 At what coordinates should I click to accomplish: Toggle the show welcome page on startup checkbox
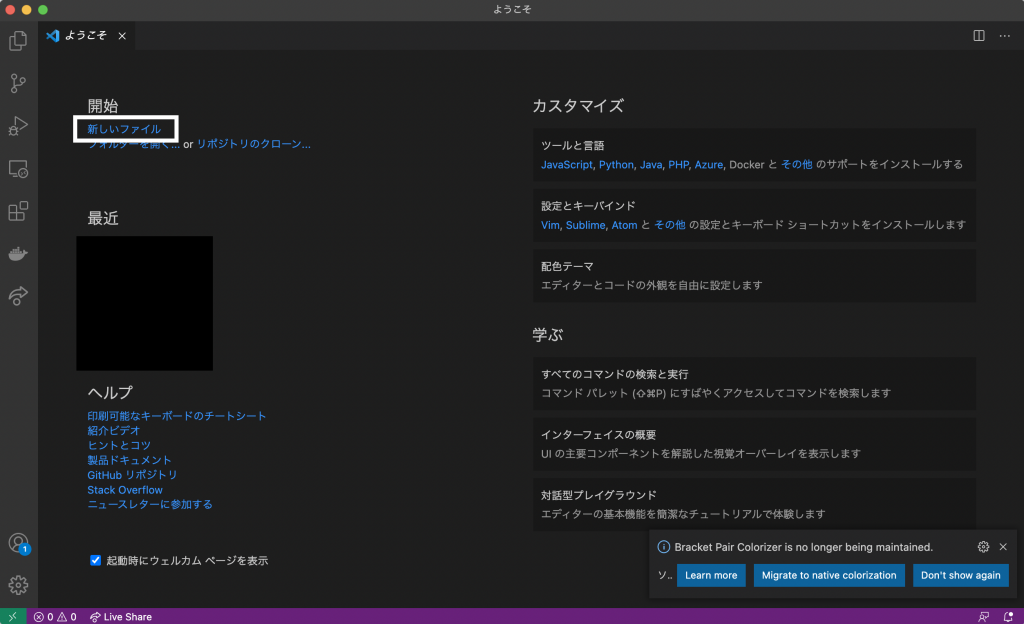96,561
